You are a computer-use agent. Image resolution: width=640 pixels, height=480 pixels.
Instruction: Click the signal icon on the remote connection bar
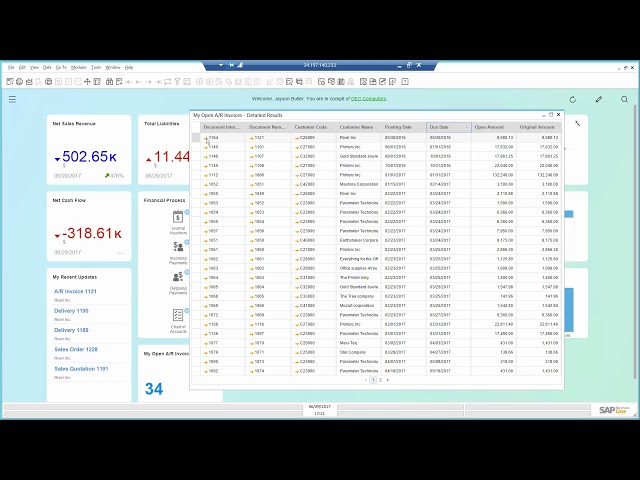coord(240,65)
